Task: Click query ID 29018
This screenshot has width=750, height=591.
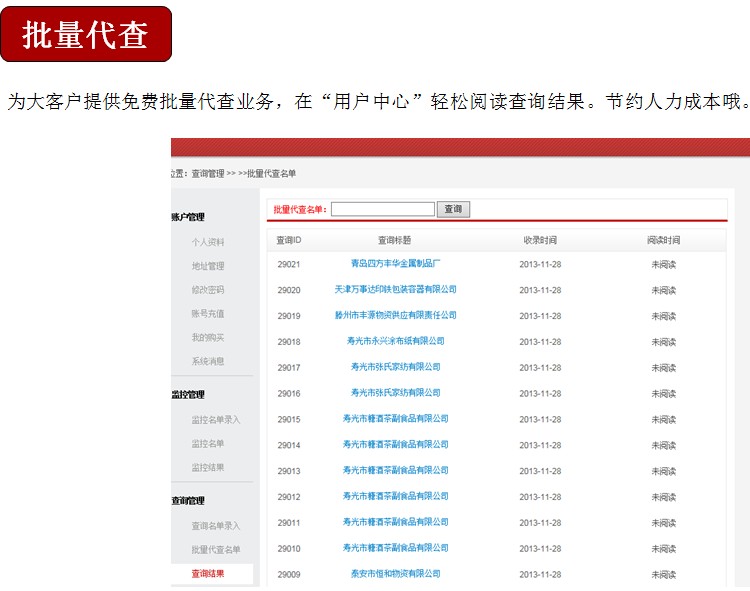Action: pyautogui.click(x=289, y=342)
